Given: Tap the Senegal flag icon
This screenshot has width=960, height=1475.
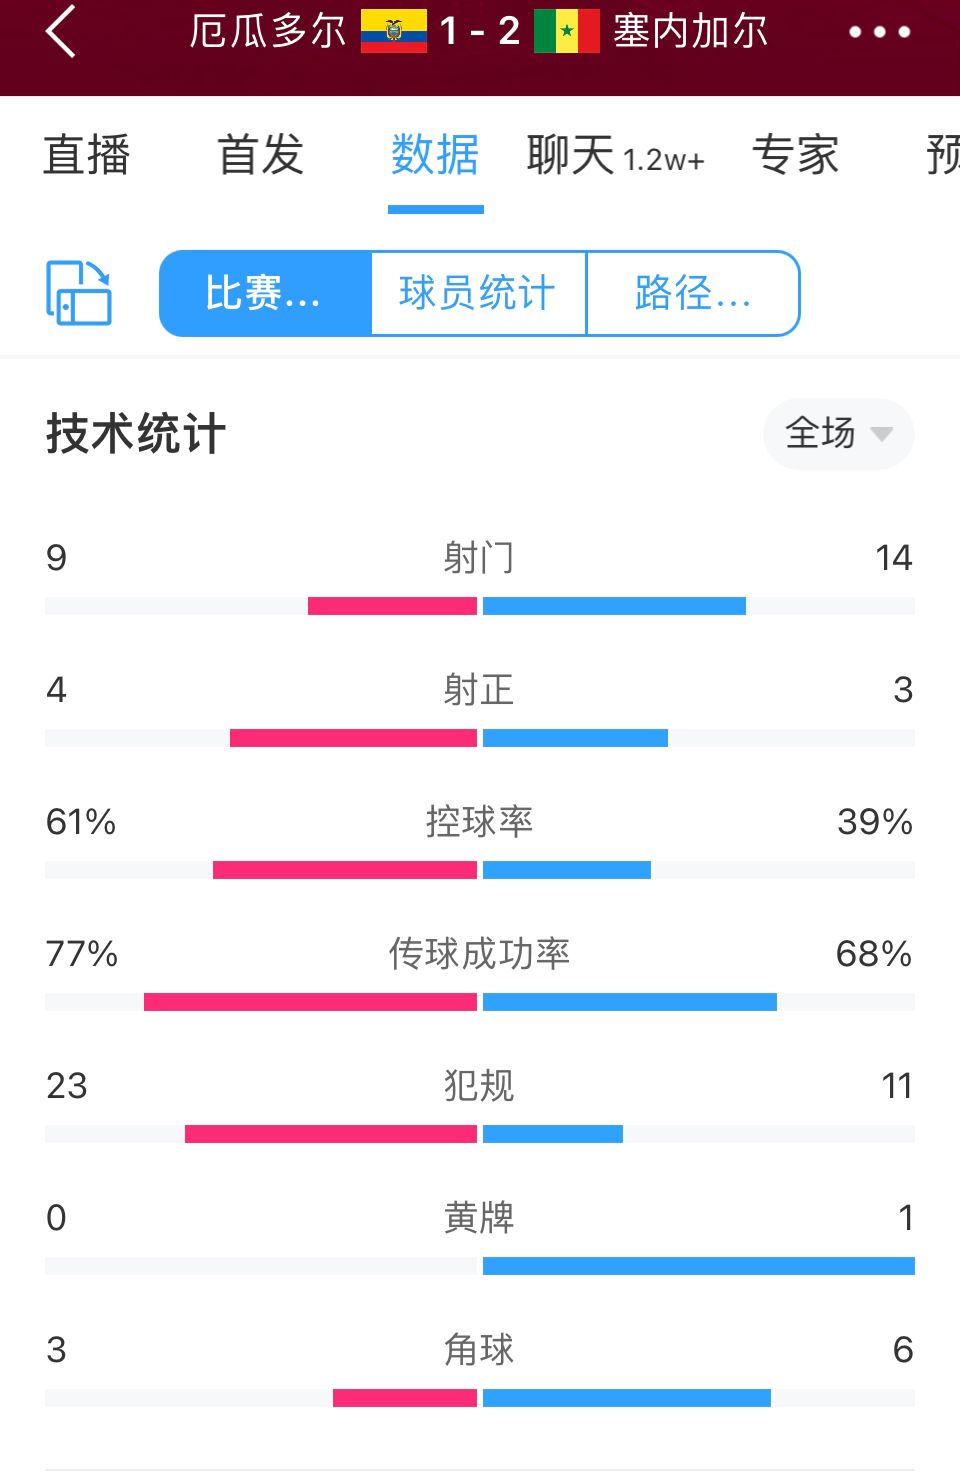Looking at the screenshot, I should click(566, 31).
